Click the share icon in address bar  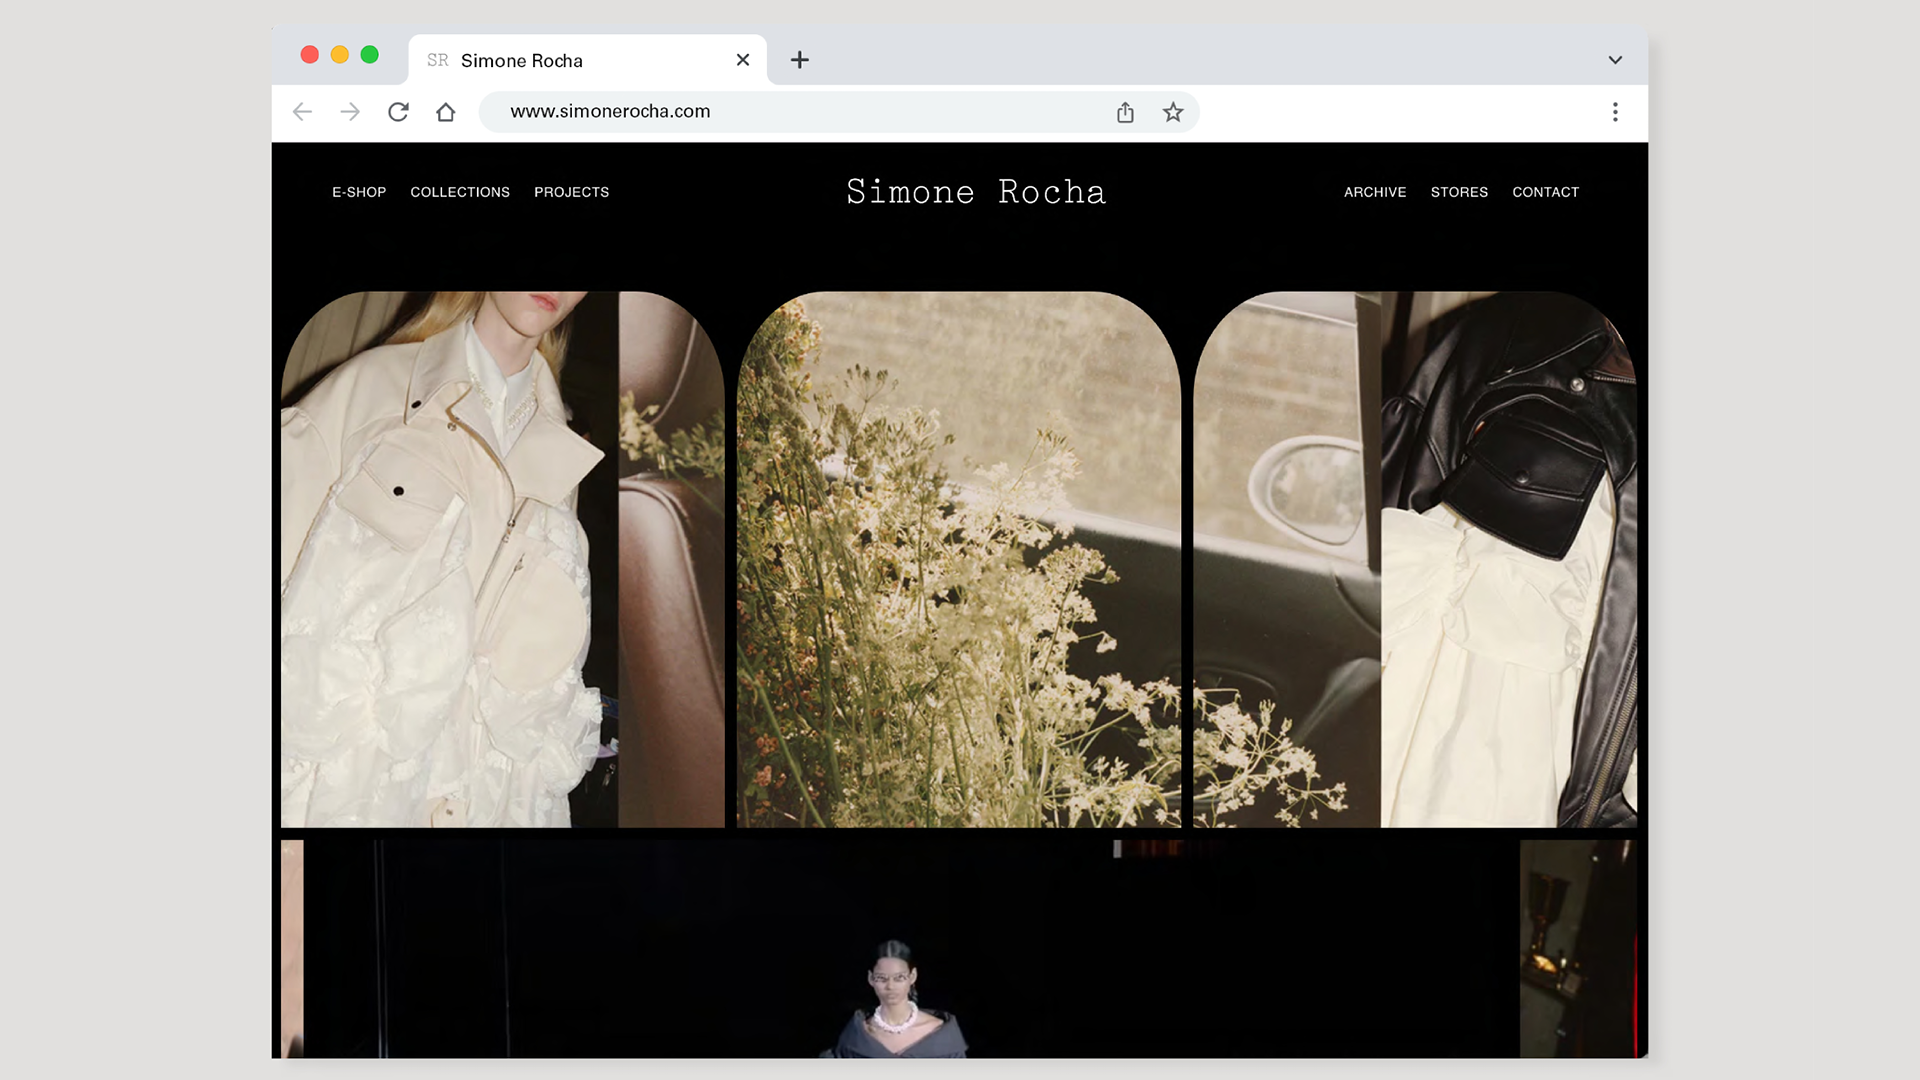coord(1125,112)
